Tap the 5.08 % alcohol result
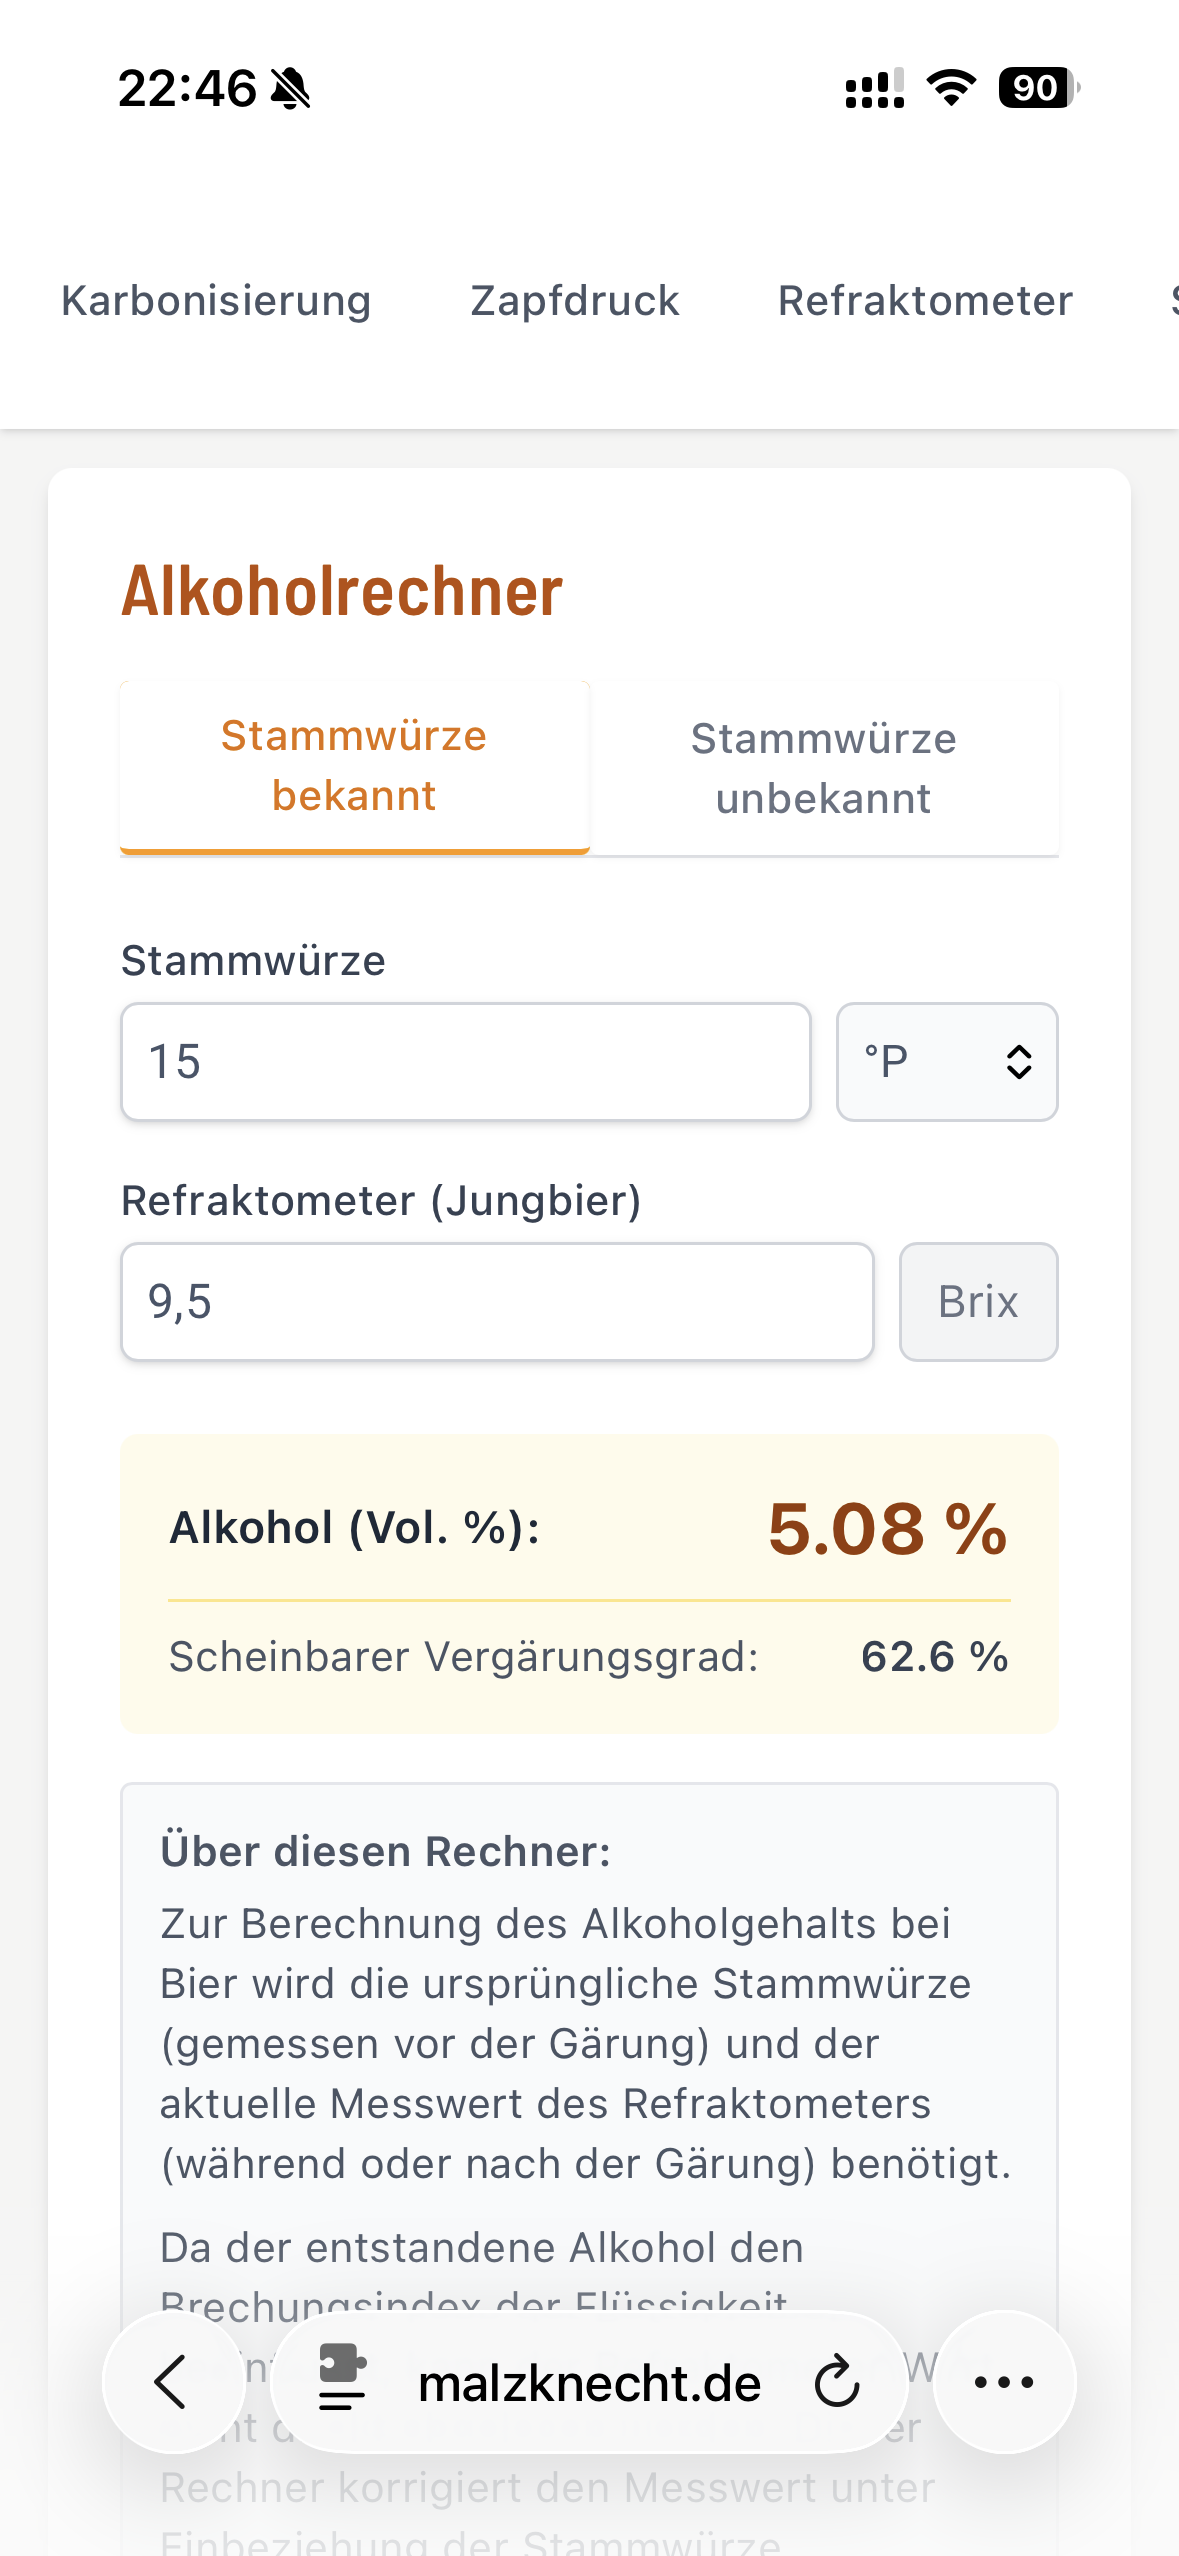The image size is (1179, 2556). pos(887,1529)
